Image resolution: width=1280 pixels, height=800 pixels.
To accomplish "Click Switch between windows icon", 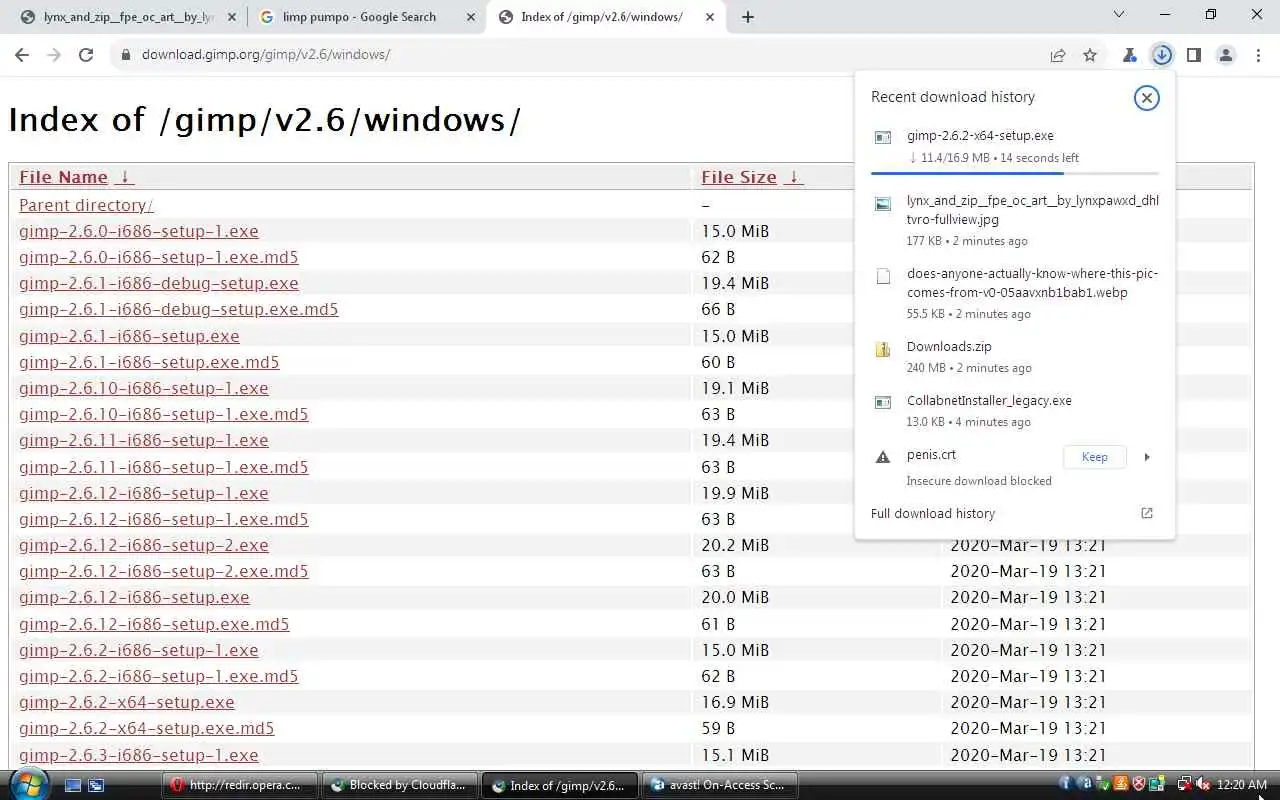I will (x=96, y=785).
